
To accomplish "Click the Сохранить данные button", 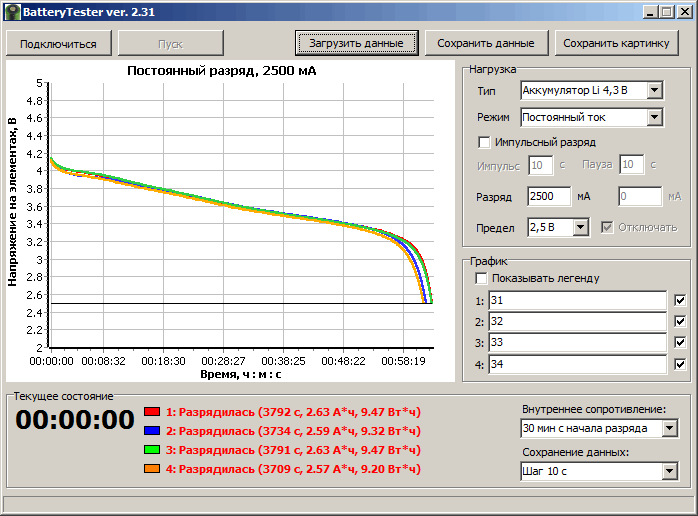I will [x=486, y=43].
